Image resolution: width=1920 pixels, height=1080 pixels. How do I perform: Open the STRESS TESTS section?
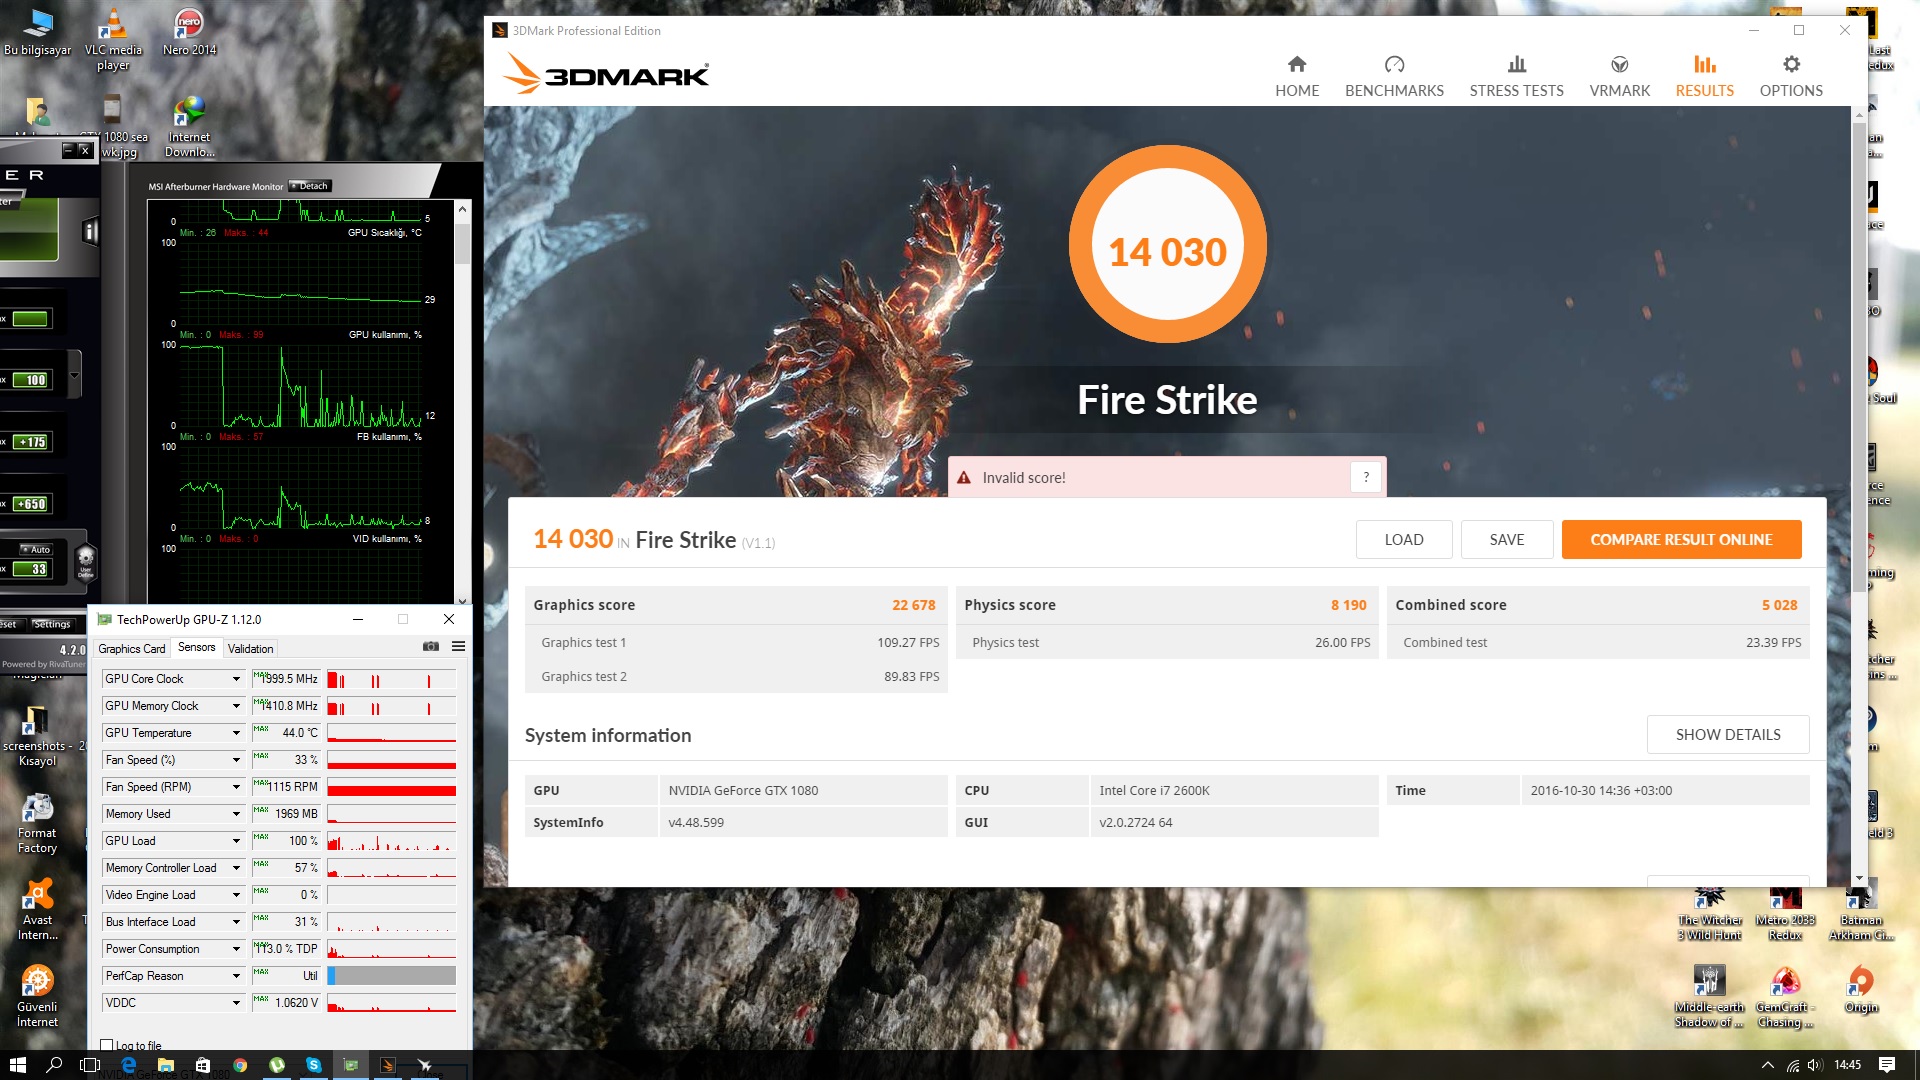click(1516, 77)
